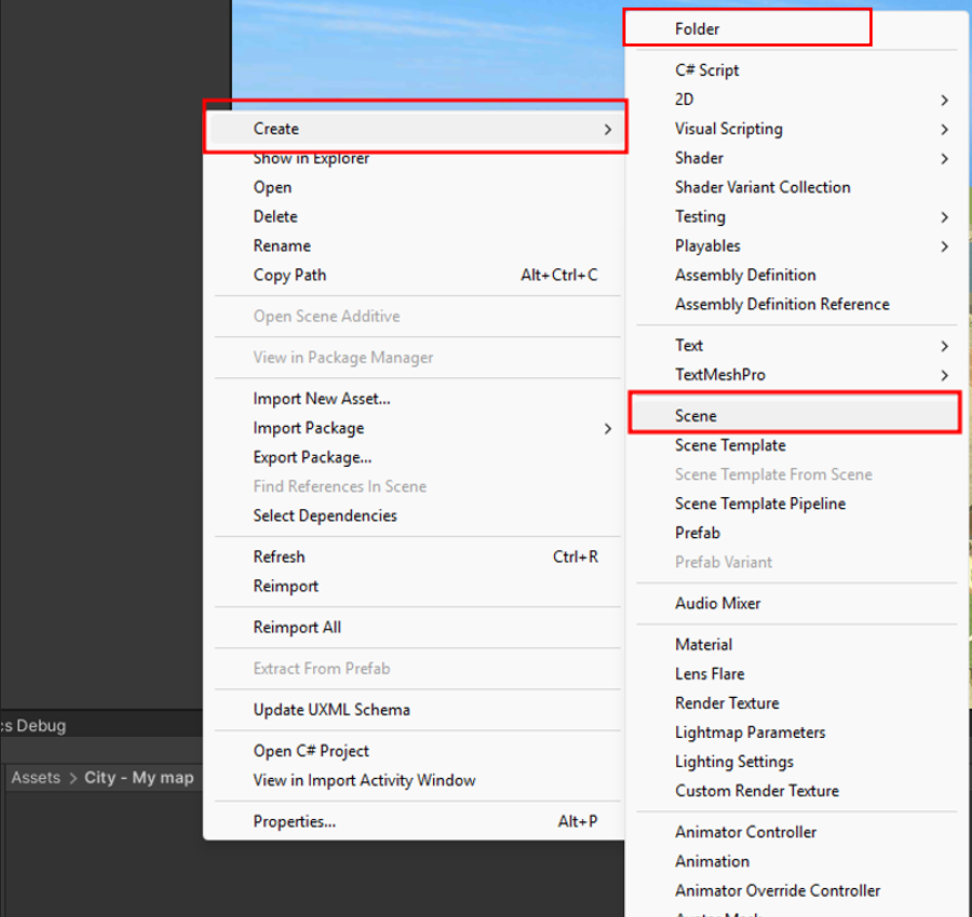
Task: Navigate to Assets in breadcrumb
Action: click(35, 777)
